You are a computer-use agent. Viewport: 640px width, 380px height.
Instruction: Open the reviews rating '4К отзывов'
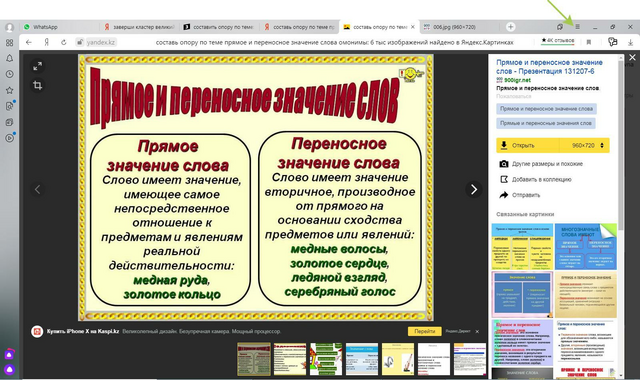[558, 41]
